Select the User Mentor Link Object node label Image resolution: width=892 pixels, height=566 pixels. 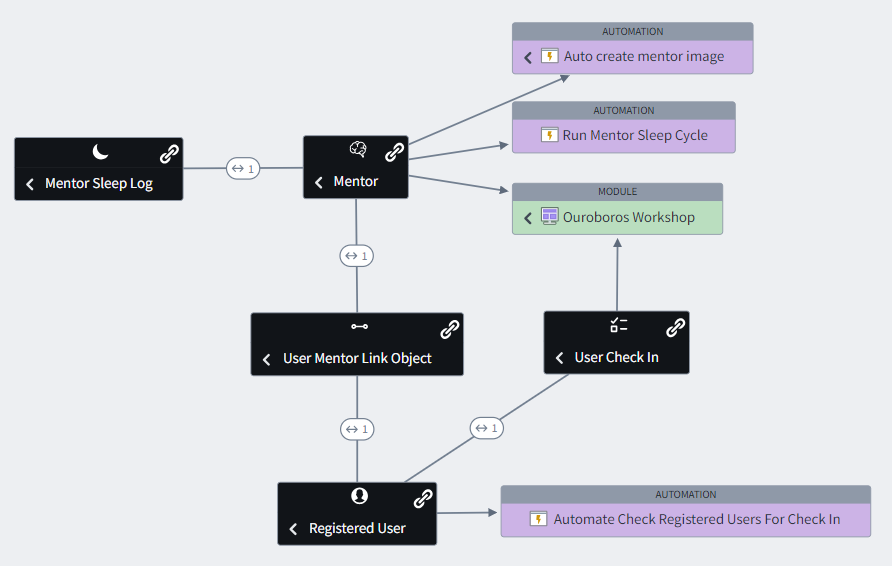[x=357, y=358]
